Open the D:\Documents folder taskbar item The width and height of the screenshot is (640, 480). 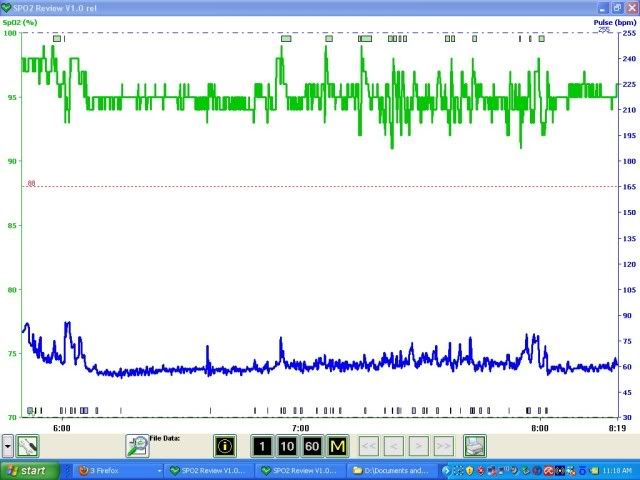389,470
